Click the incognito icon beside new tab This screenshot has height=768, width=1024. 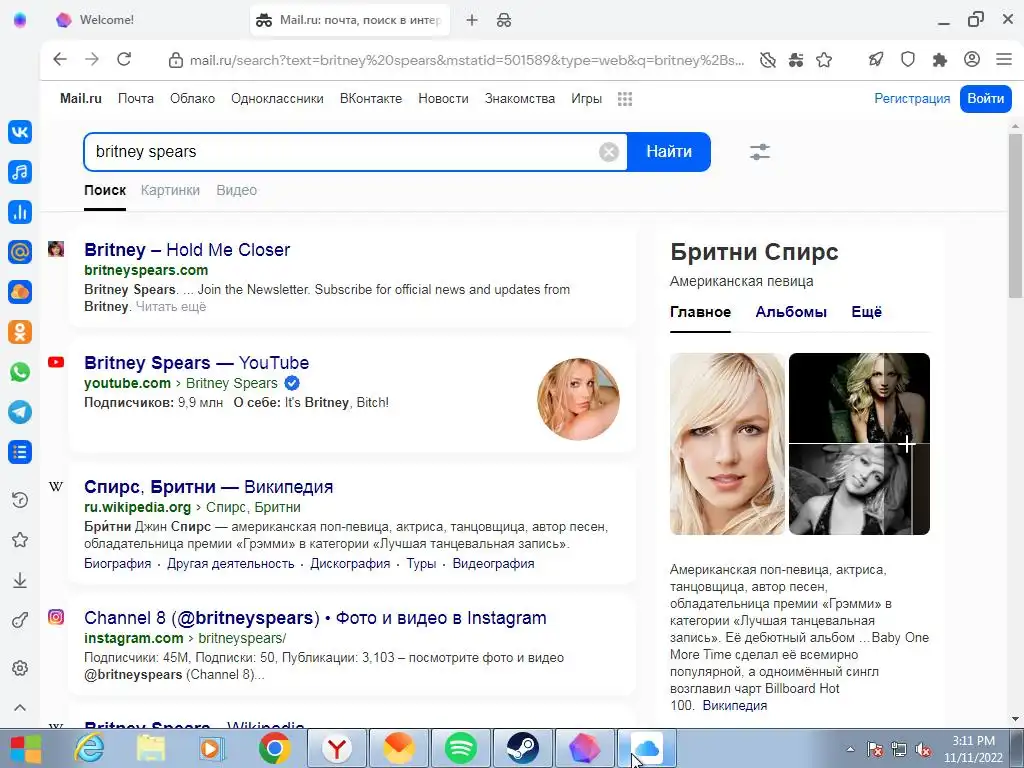coord(504,20)
